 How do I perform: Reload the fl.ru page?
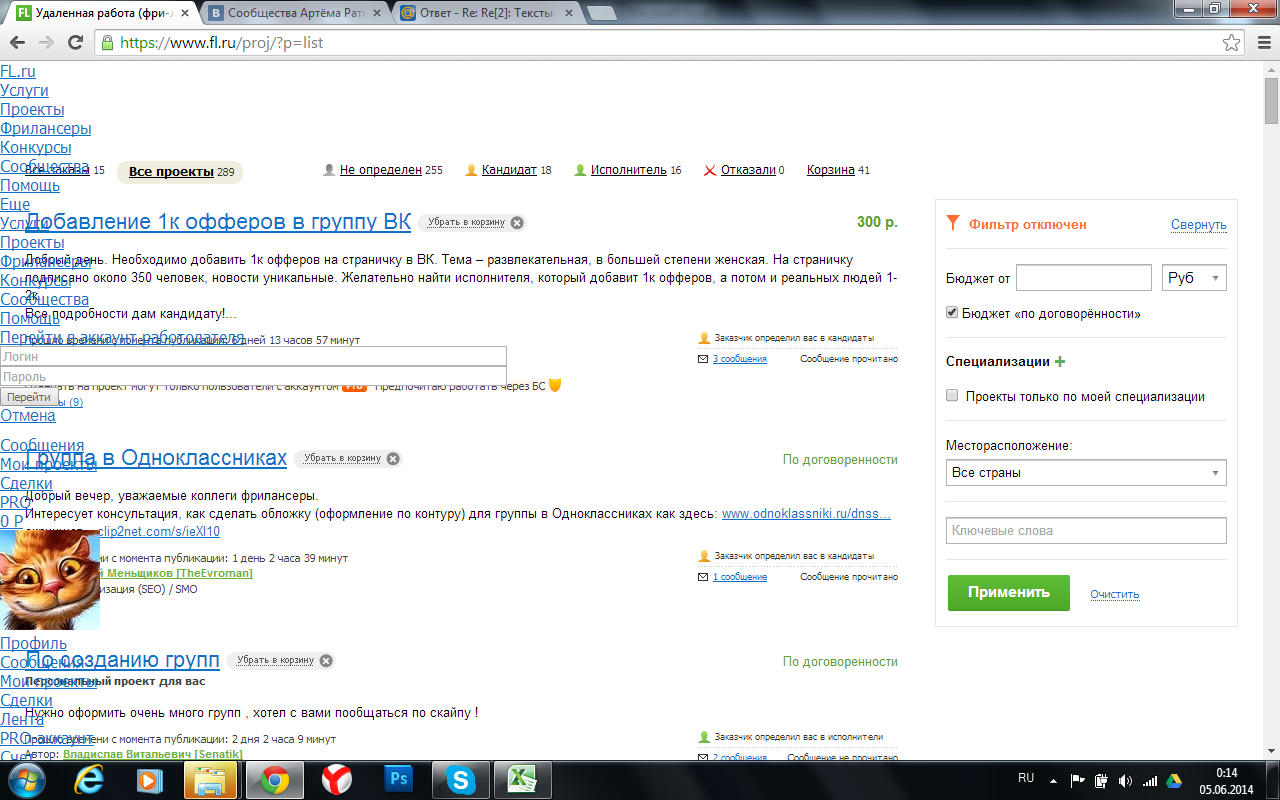pos(75,43)
